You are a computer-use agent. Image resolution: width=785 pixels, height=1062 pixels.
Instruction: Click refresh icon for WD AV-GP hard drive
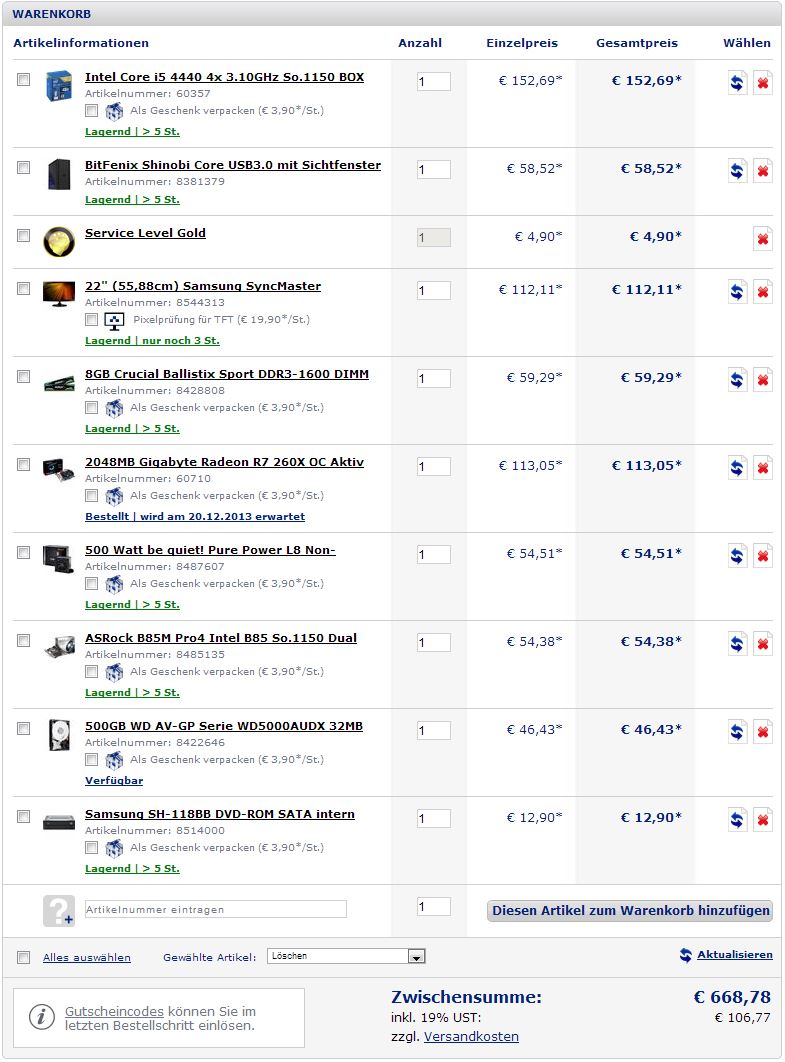coord(737,732)
